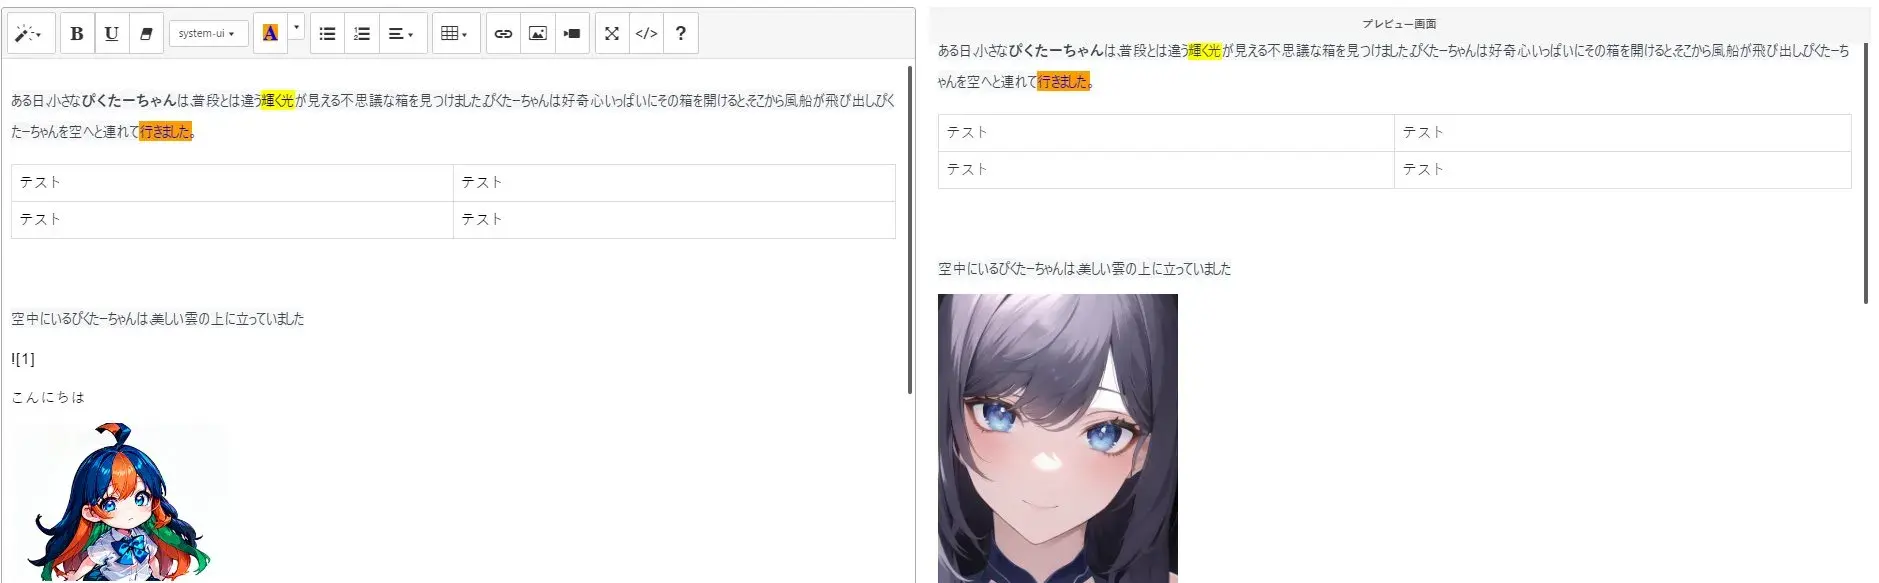1879x583 pixels.
Task: Insert a picture with image icon
Action: click(x=538, y=33)
